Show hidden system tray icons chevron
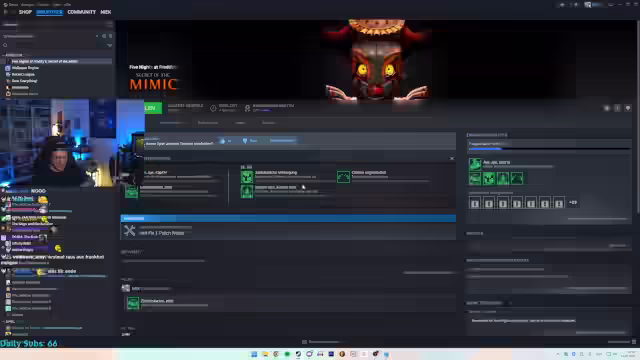This screenshot has height=360, width=640. tap(558, 354)
